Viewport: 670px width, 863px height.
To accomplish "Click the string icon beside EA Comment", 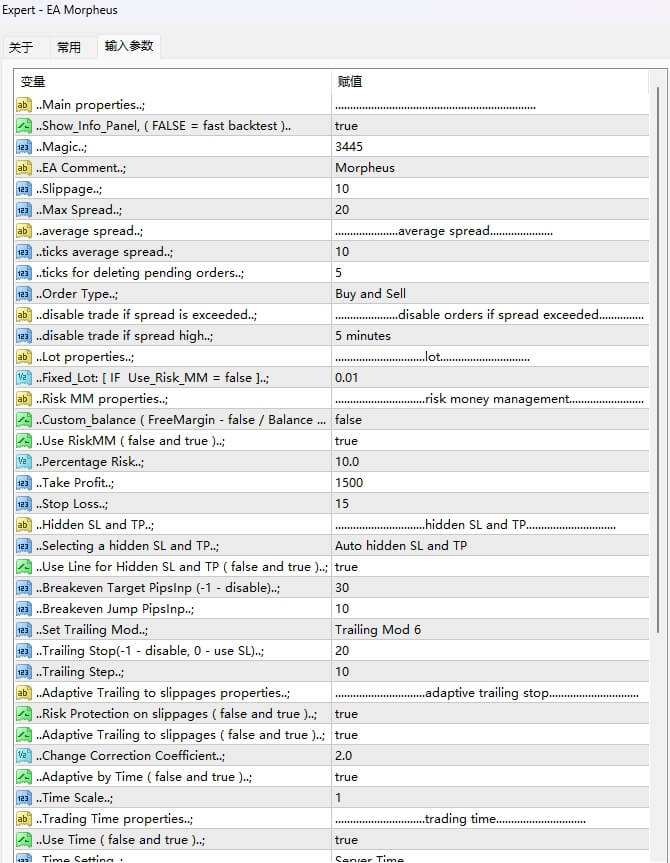I will tap(24, 168).
